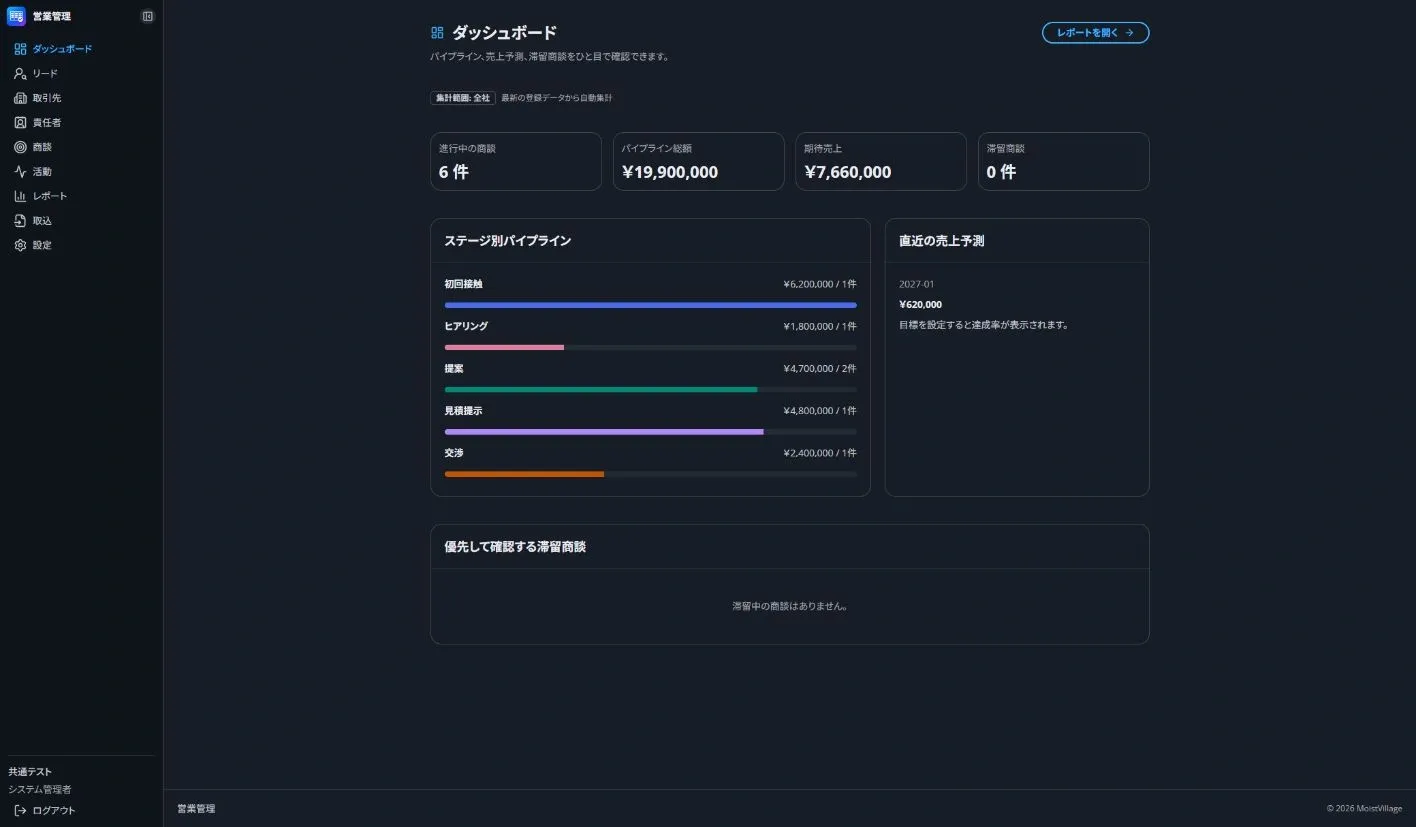Click the 期待売上 ¥7,660,000 card
The width and height of the screenshot is (1416, 827).
click(881, 161)
